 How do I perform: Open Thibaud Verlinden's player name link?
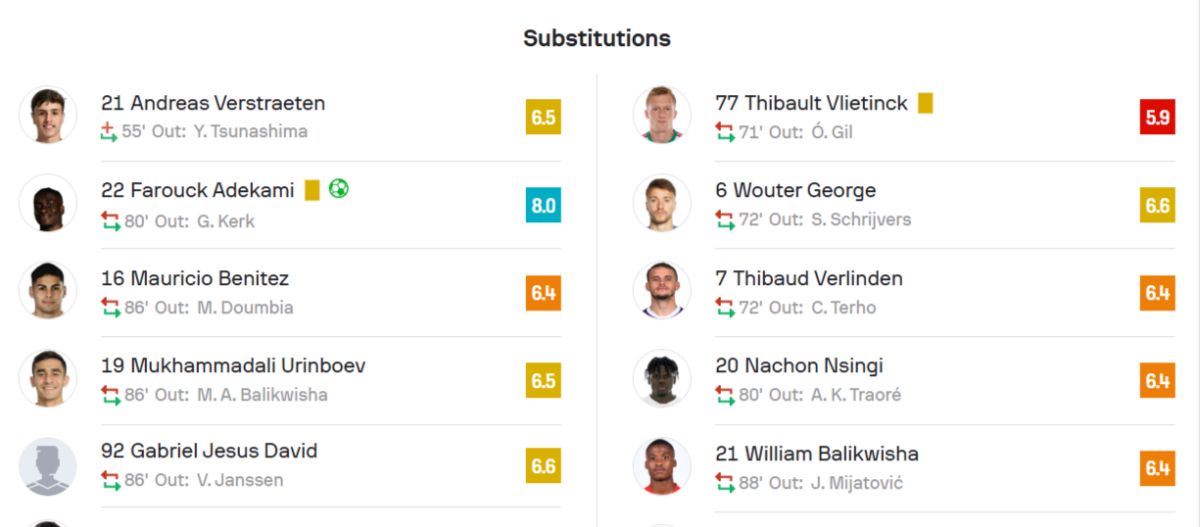(x=809, y=278)
